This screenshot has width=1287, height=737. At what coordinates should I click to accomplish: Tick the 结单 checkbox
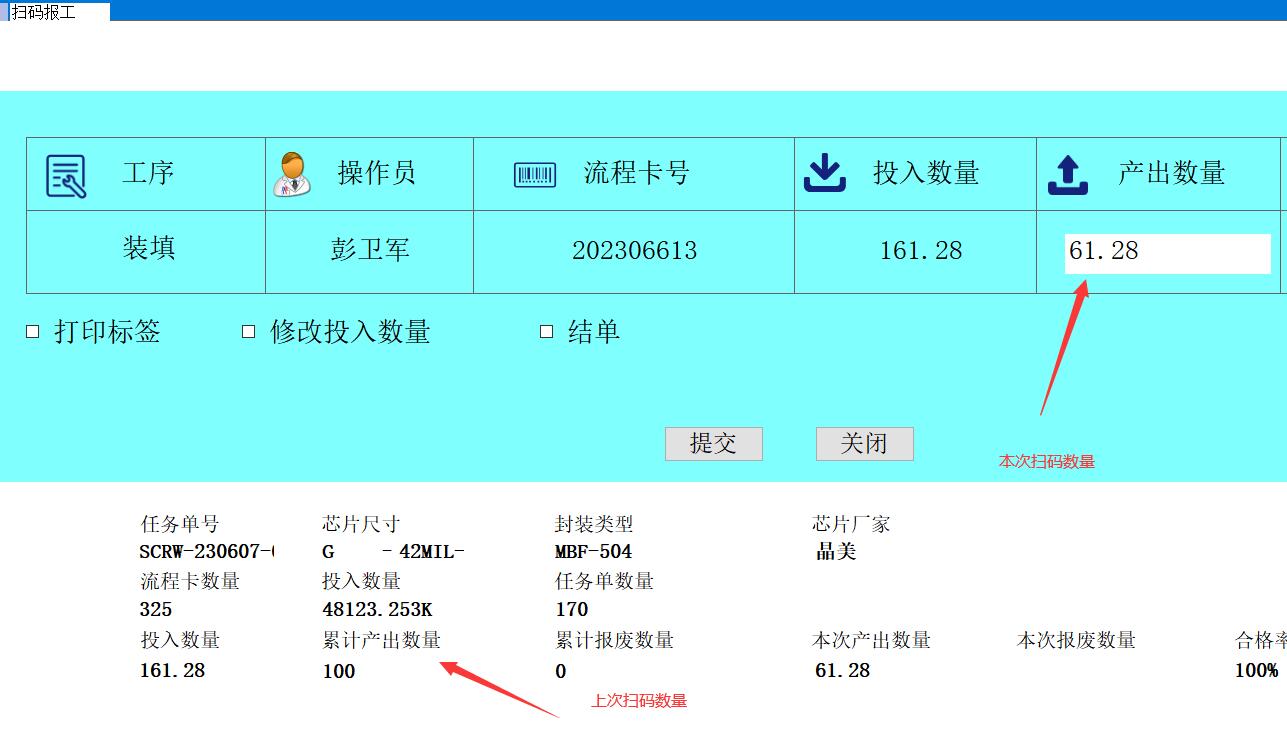pyautogui.click(x=547, y=332)
